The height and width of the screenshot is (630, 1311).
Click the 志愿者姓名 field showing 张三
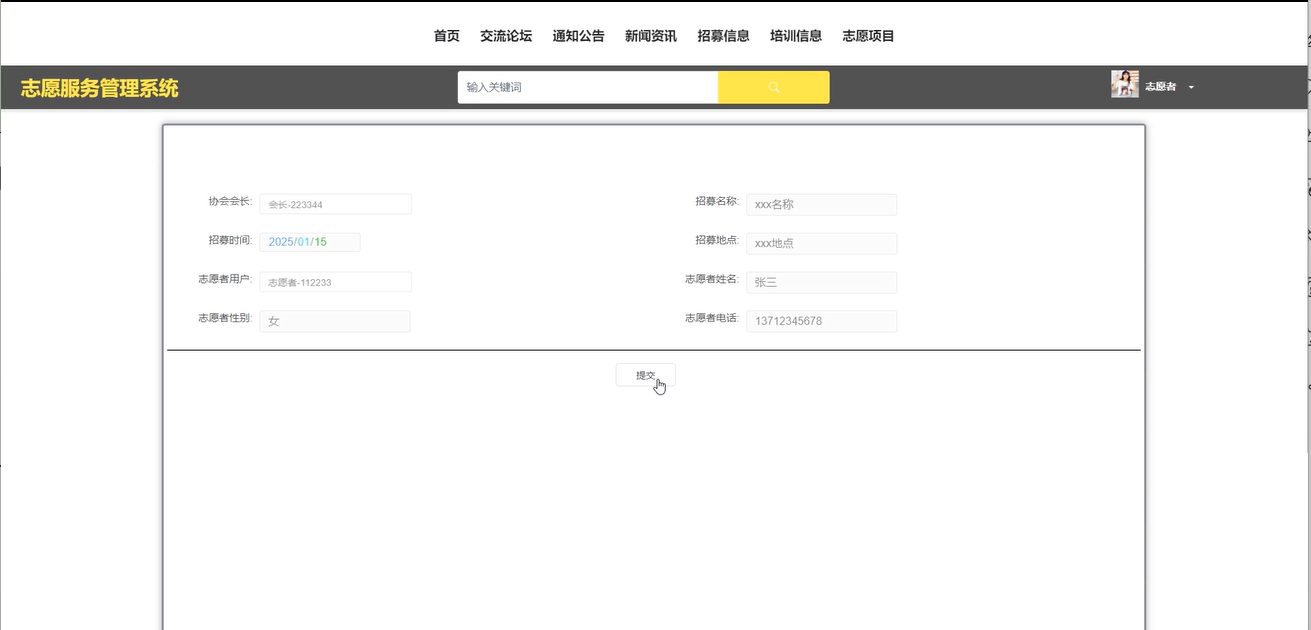[822, 282]
